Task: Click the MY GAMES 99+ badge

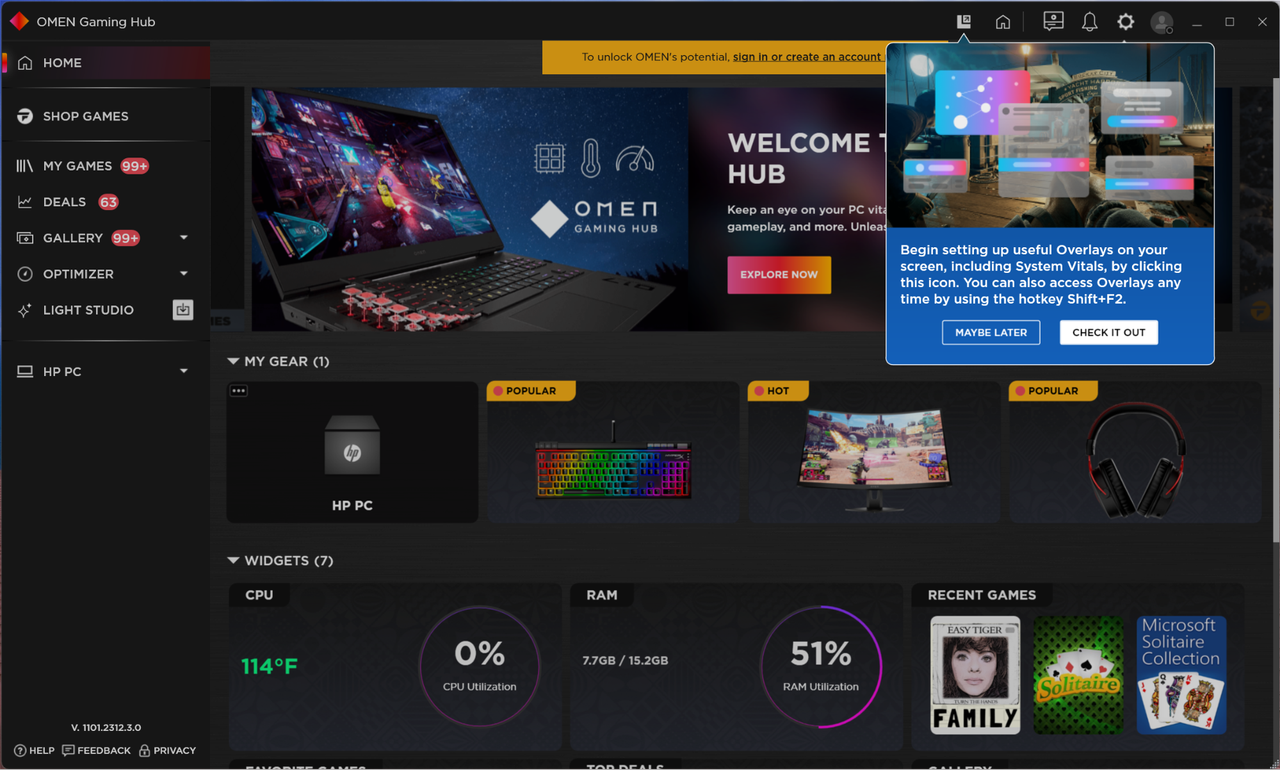Action: tap(134, 166)
